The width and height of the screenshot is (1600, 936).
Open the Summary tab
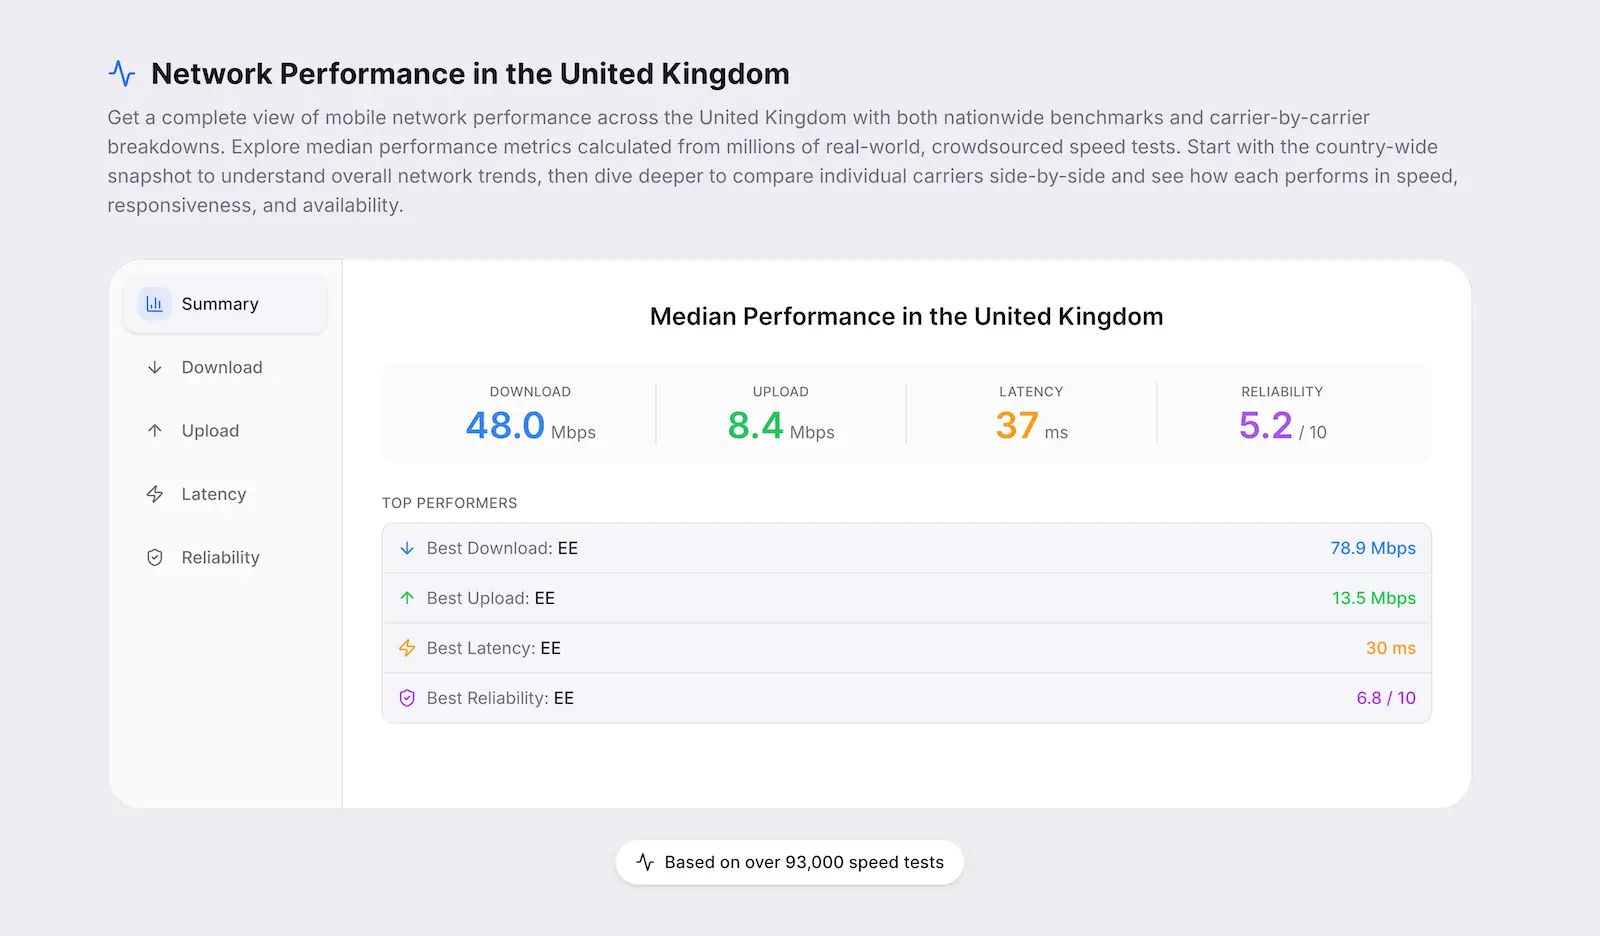[x=220, y=304]
